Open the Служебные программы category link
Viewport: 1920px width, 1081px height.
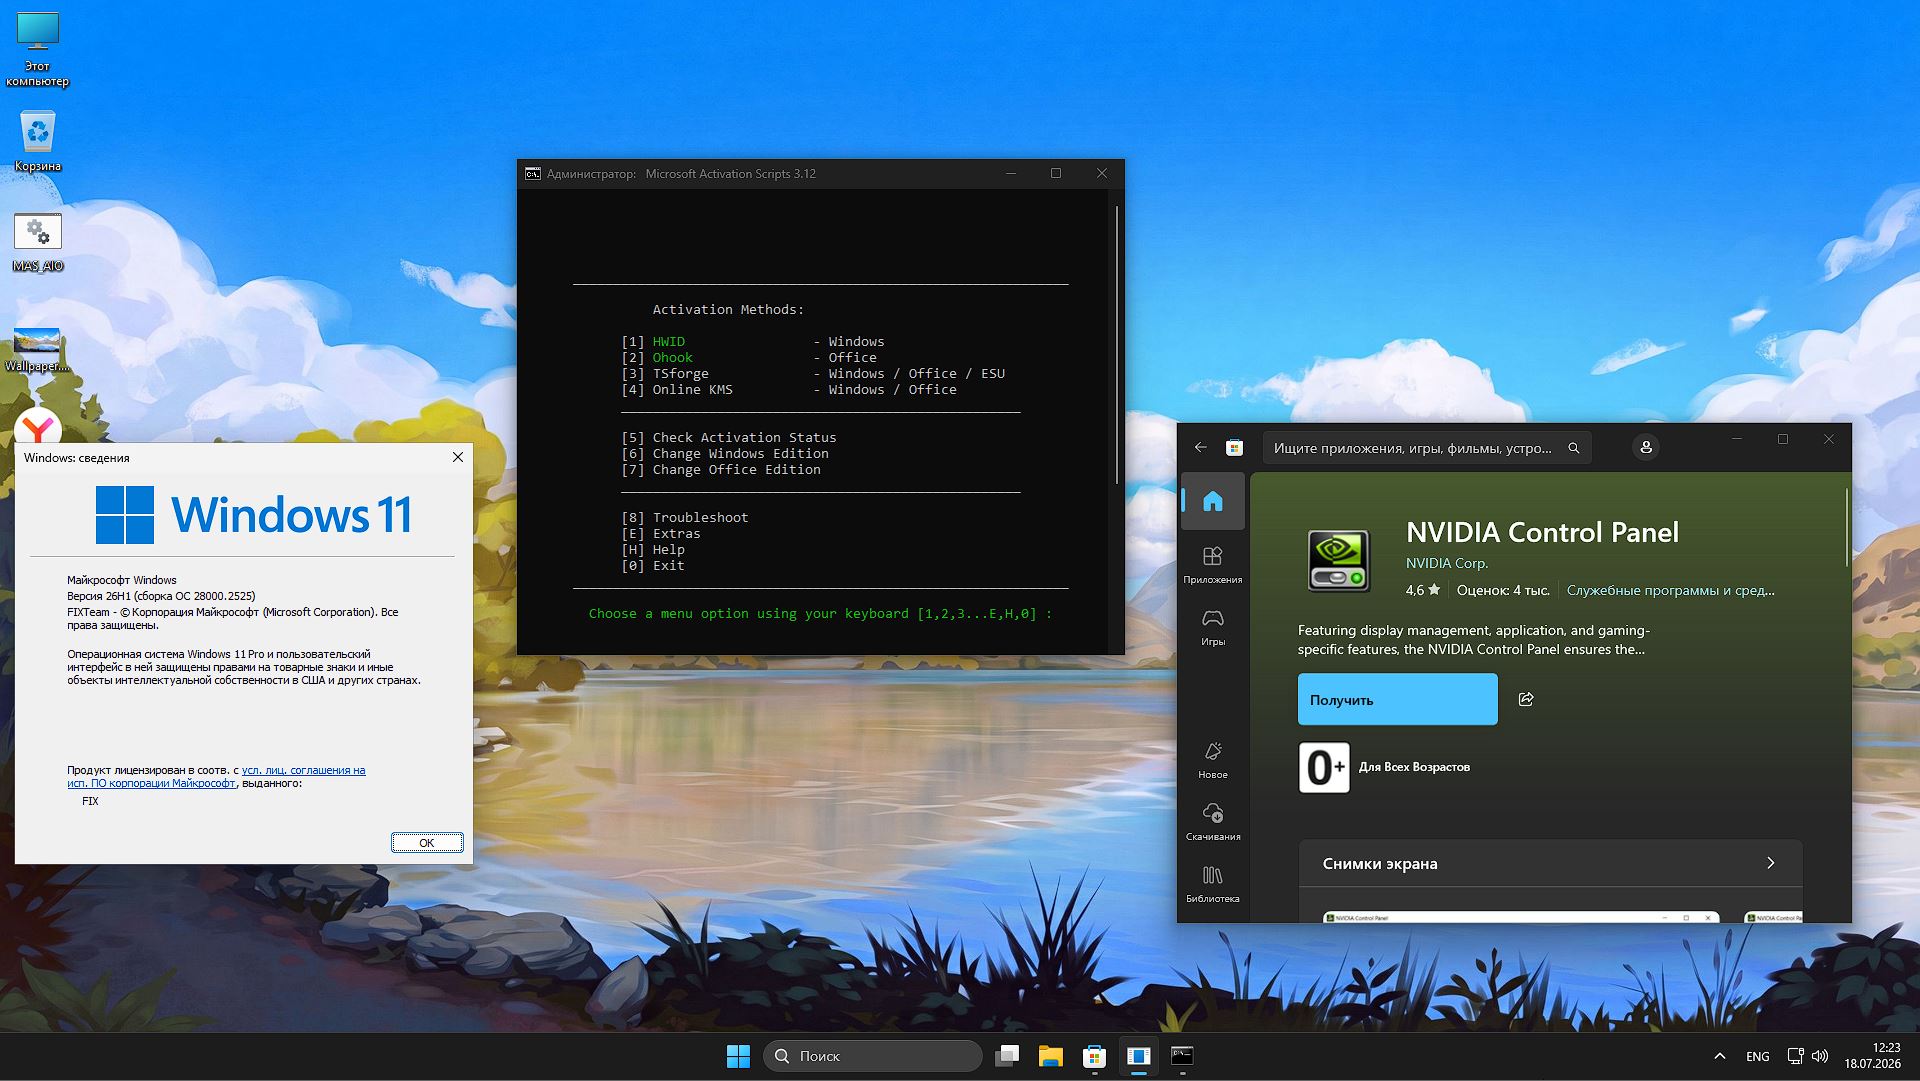pos(1670,590)
